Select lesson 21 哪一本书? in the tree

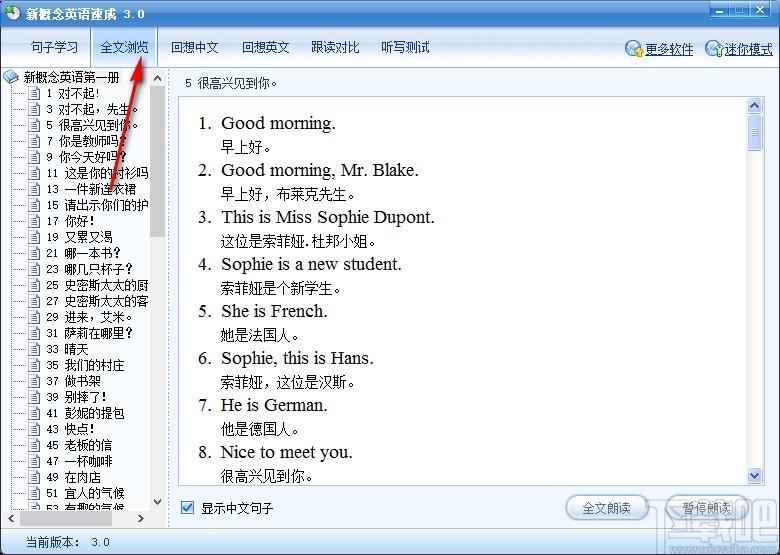(x=92, y=253)
